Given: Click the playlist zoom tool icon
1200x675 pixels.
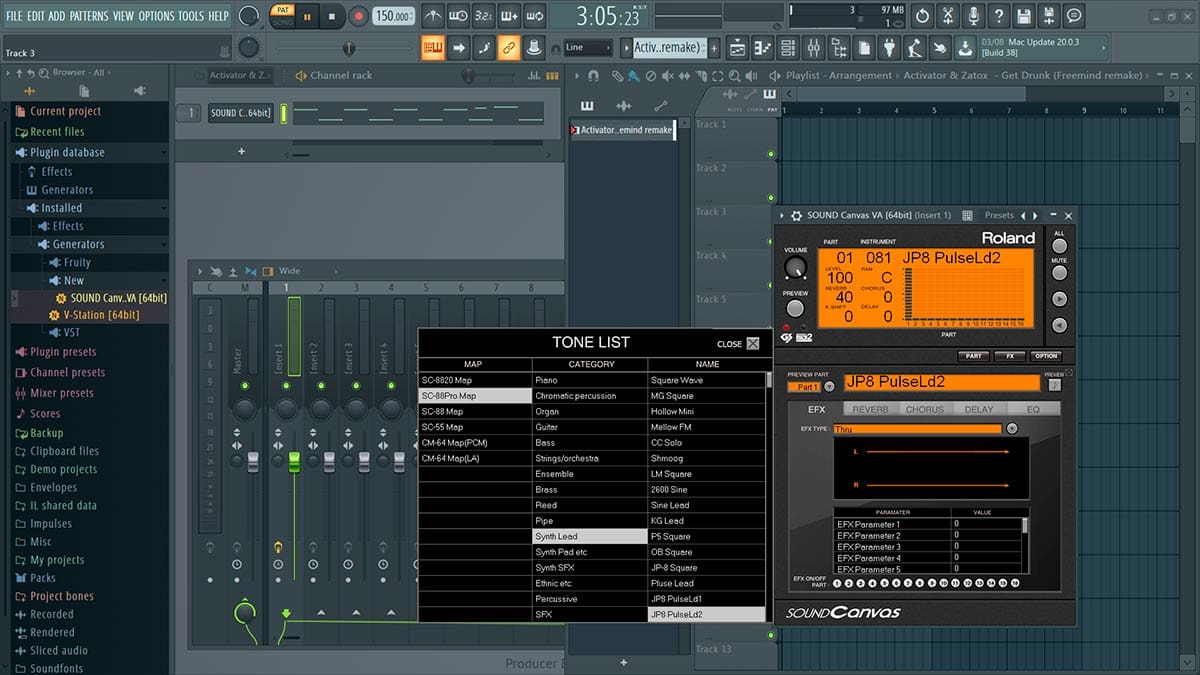Looking at the screenshot, I should (x=733, y=76).
